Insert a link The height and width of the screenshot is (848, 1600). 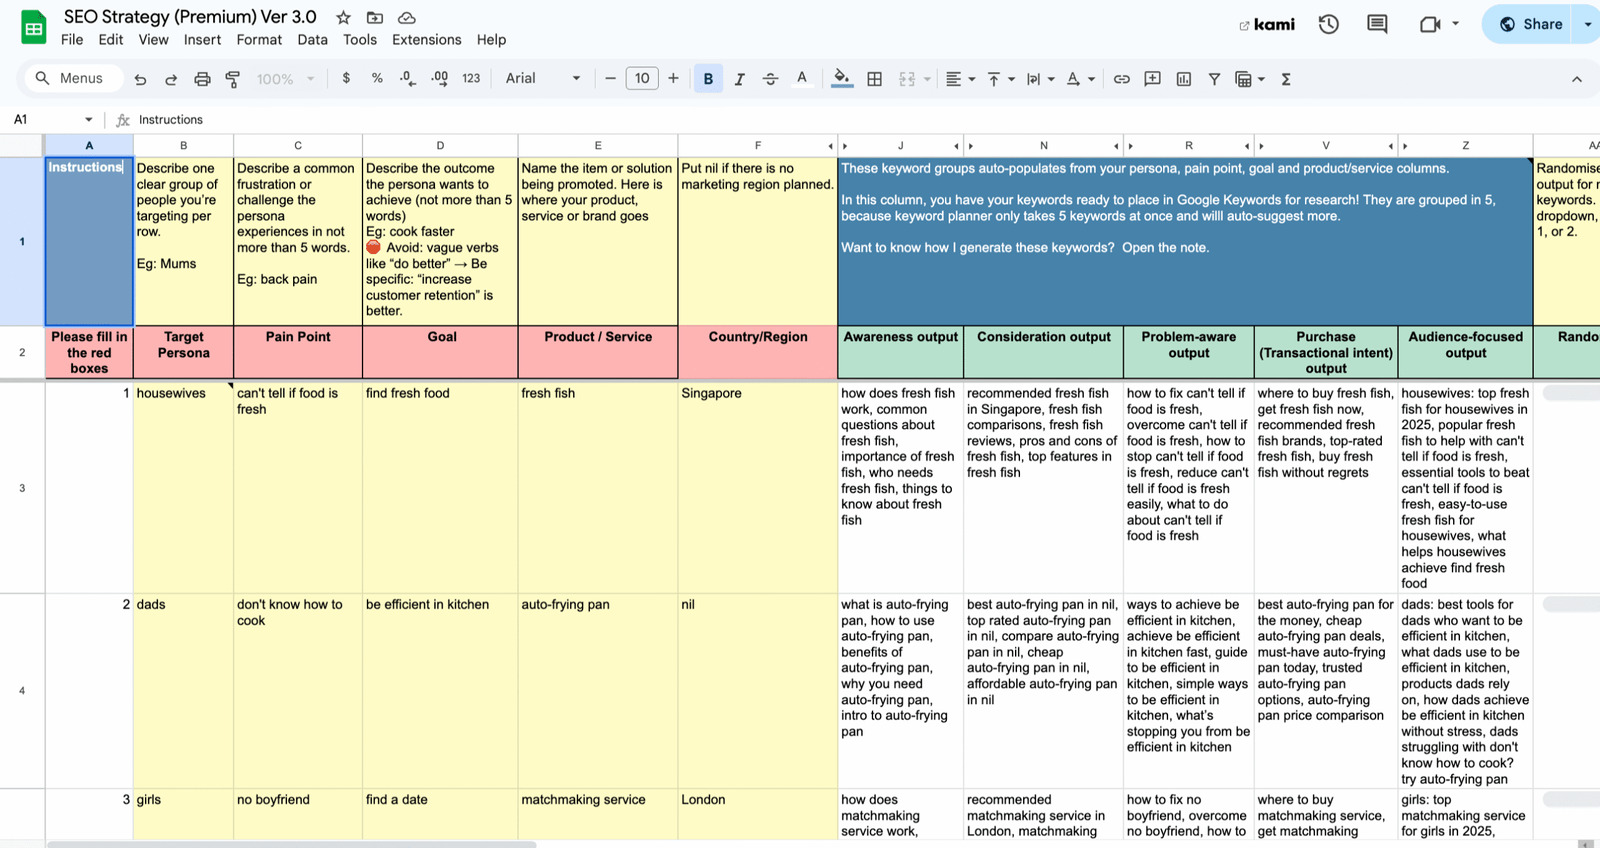[1121, 79]
